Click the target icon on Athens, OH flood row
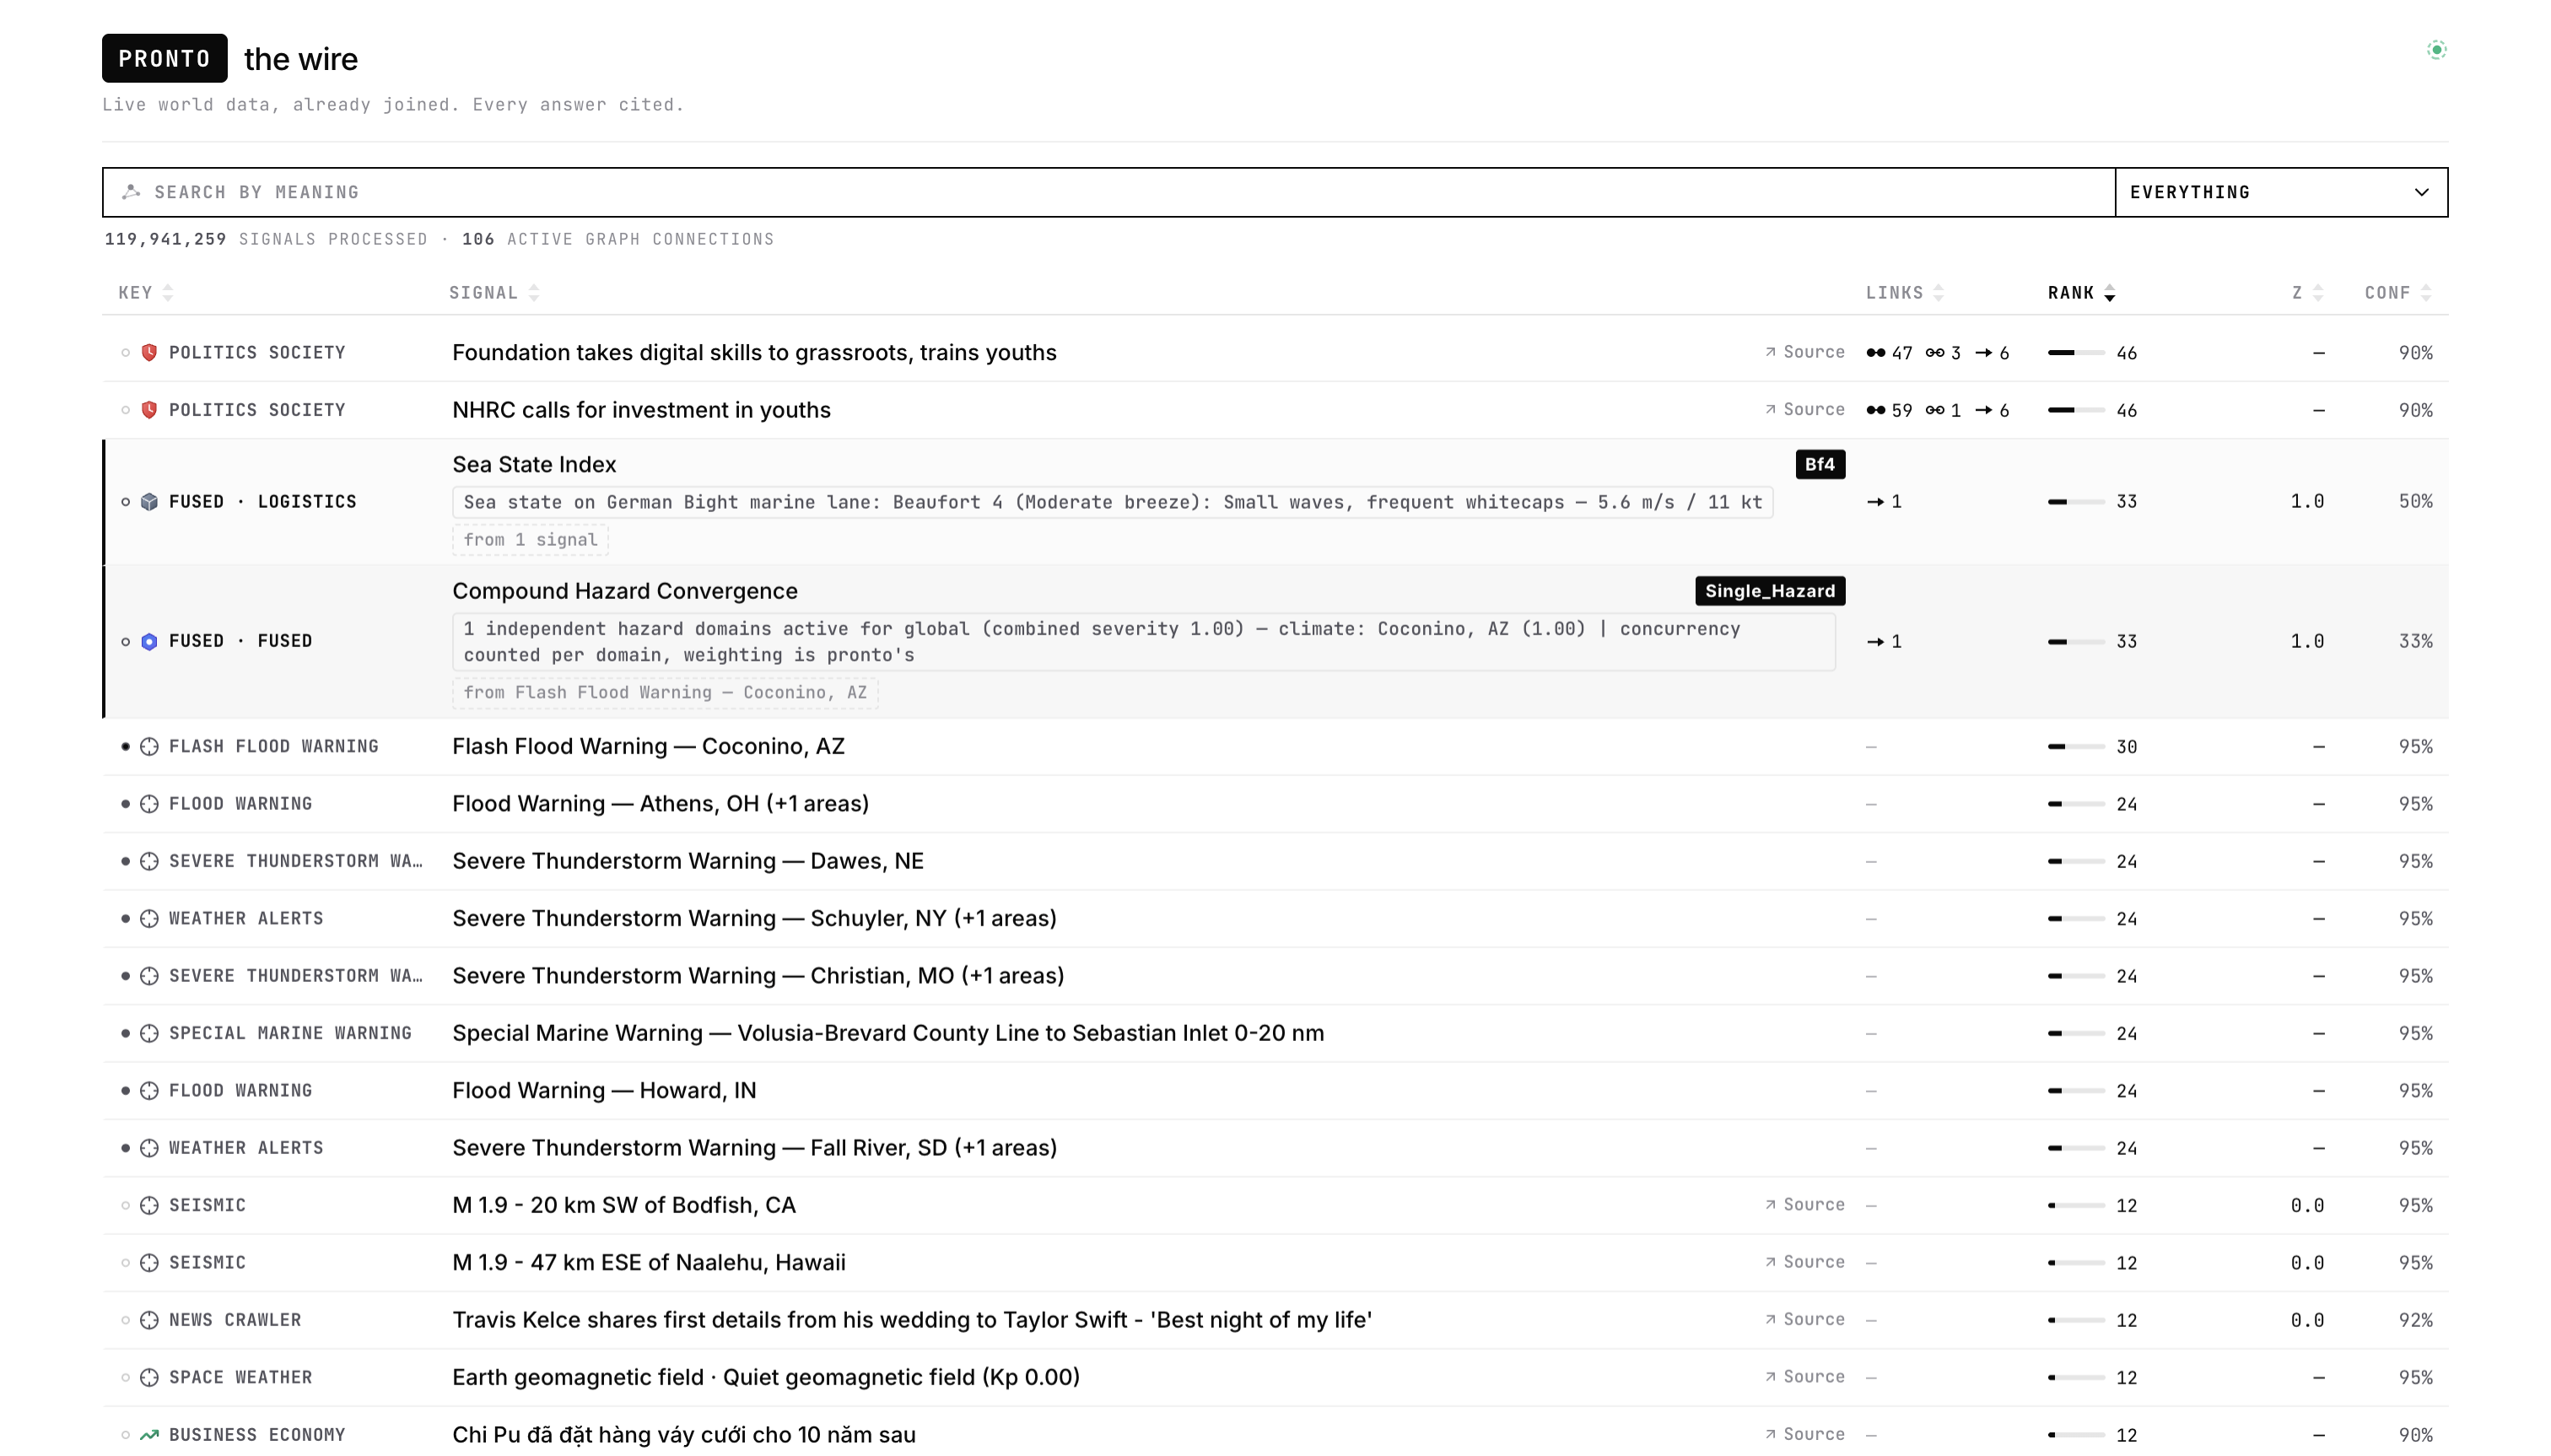The height and width of the screenshot is (1456, 2551). 149,804
